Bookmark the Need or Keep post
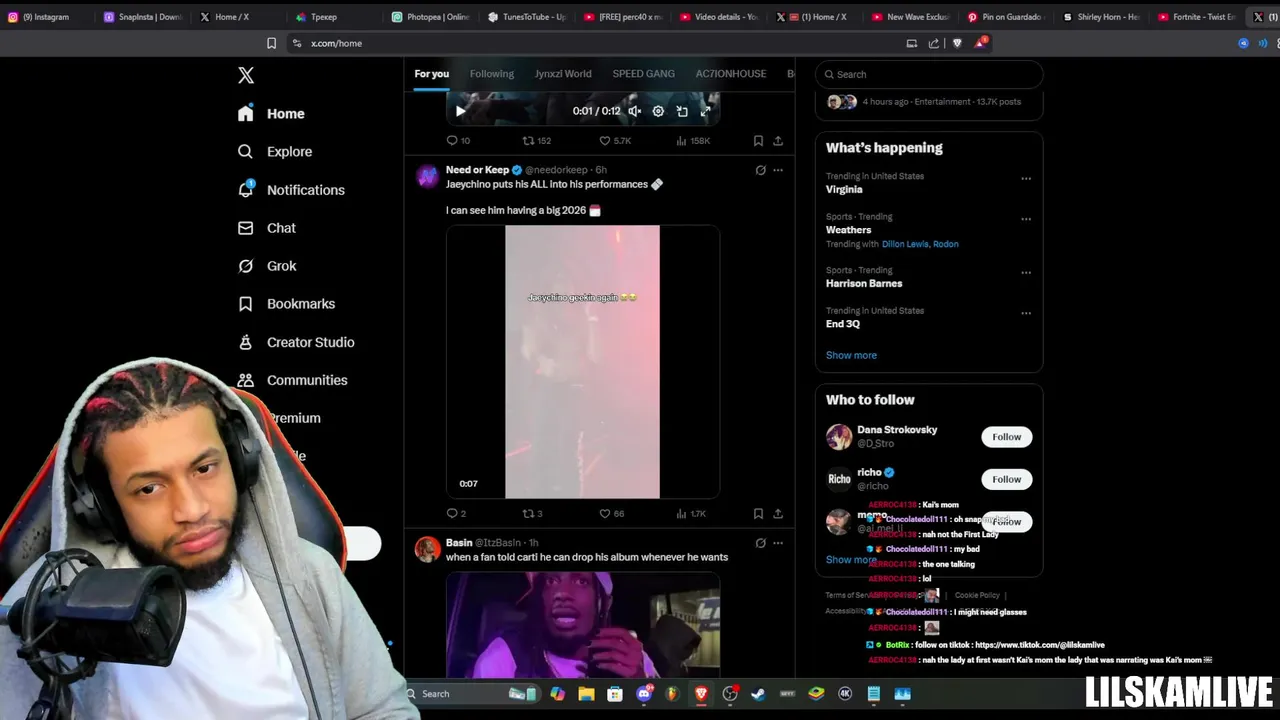Viewport: 1280px width, 720px height. [758, 514]
